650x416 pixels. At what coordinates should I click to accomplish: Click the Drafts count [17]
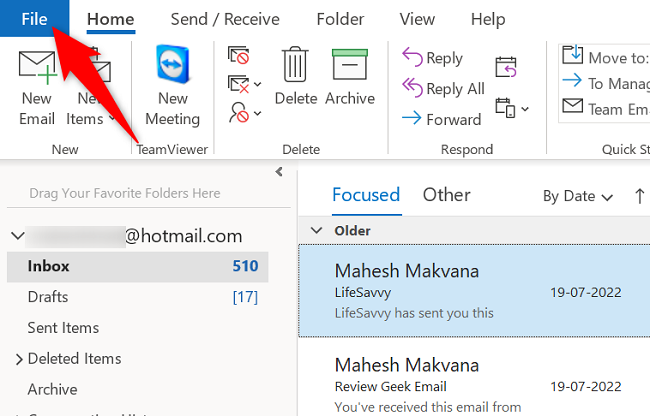pyautogui.click(x=245, y=297)
